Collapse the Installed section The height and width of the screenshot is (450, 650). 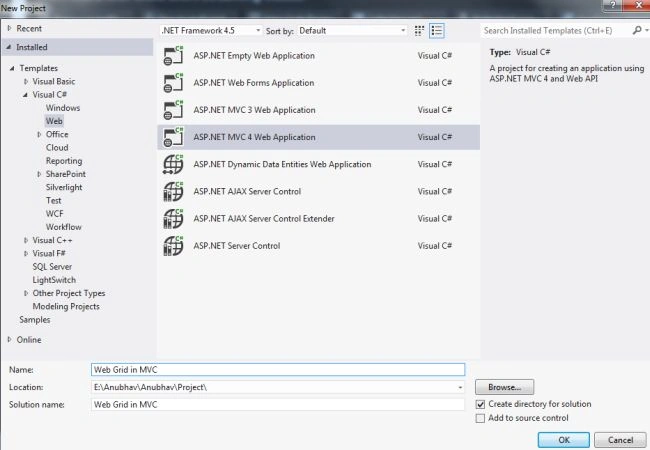pyautogui.click(x=9, y=47)
